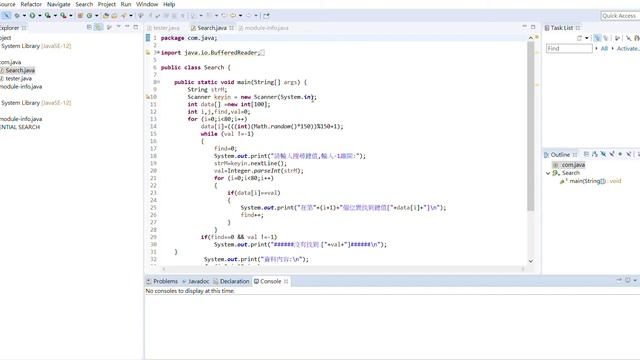Switch to tester.java editor tab
The width and height of the screenshot is (640, 360).
163,28
